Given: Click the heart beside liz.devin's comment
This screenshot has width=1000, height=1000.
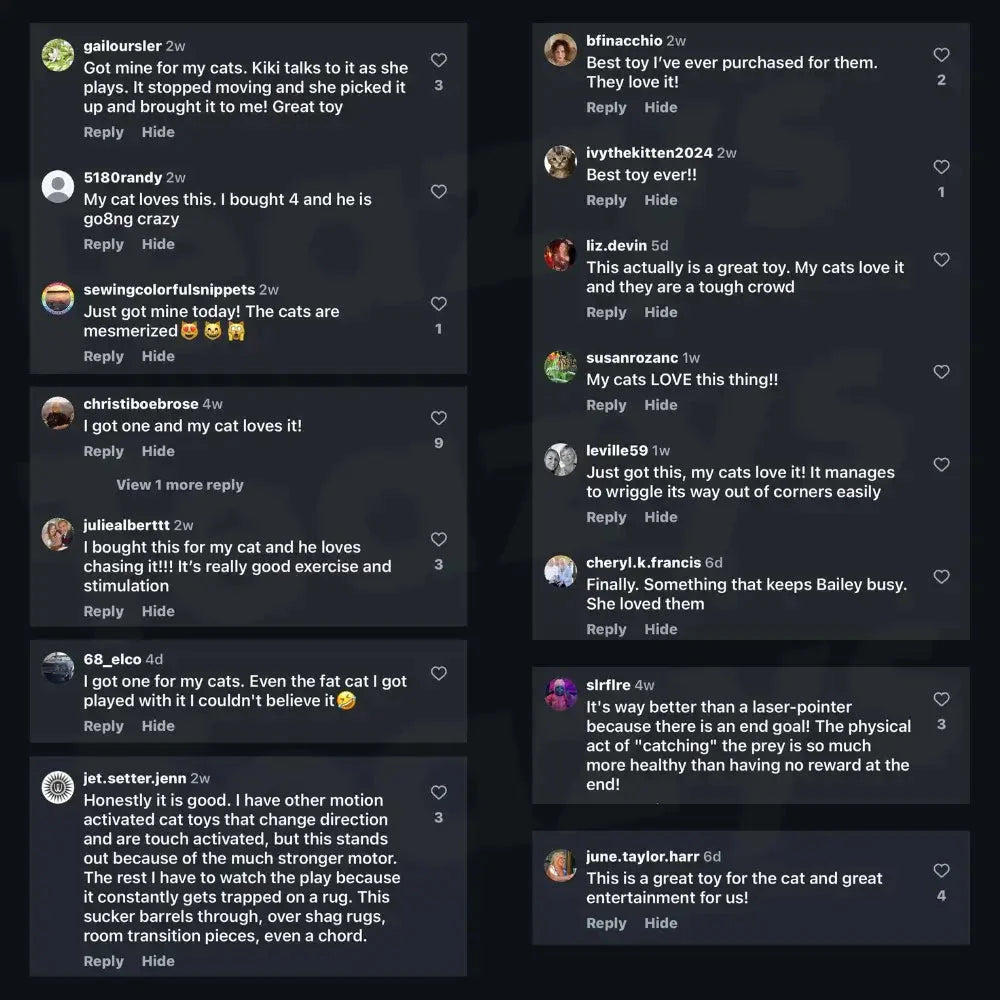Looking at the screenshot, I should point(941,260).
